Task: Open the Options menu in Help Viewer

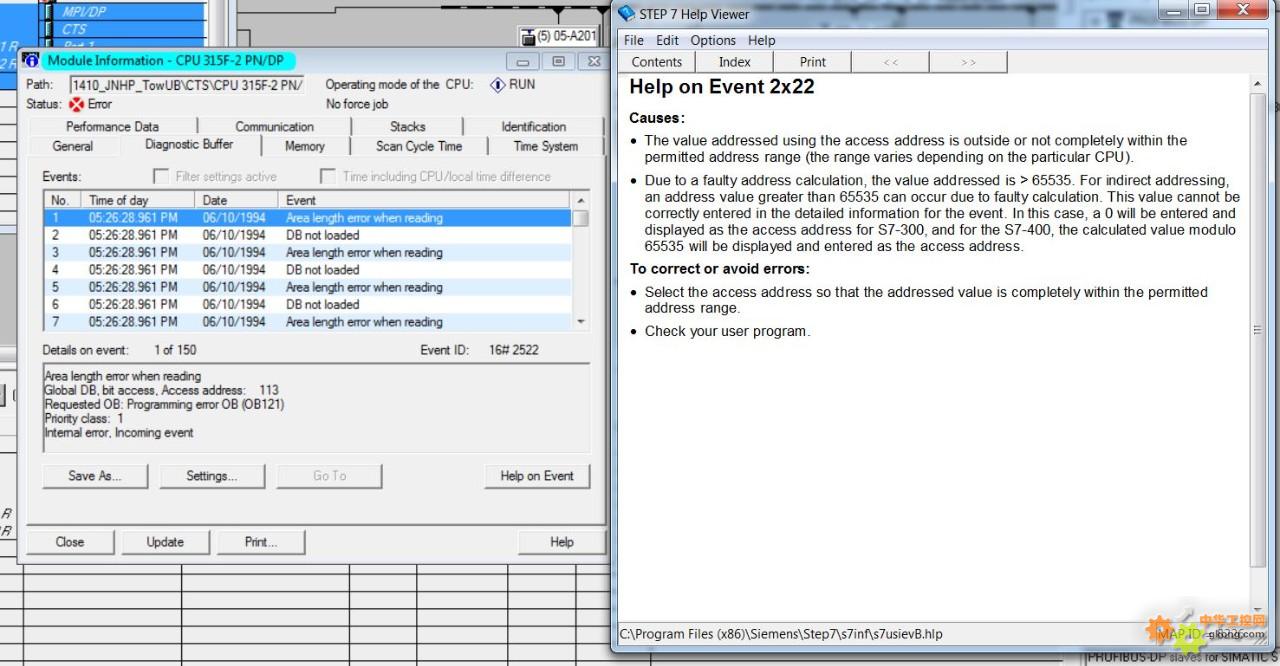Action: tap(713, 40)
